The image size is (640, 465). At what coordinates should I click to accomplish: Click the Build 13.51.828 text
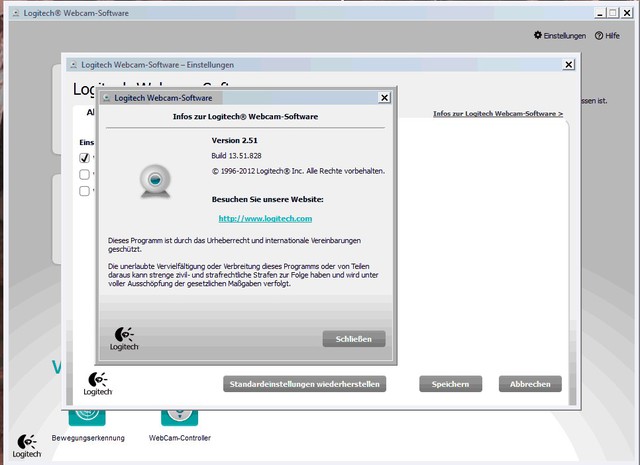point(236,156)
